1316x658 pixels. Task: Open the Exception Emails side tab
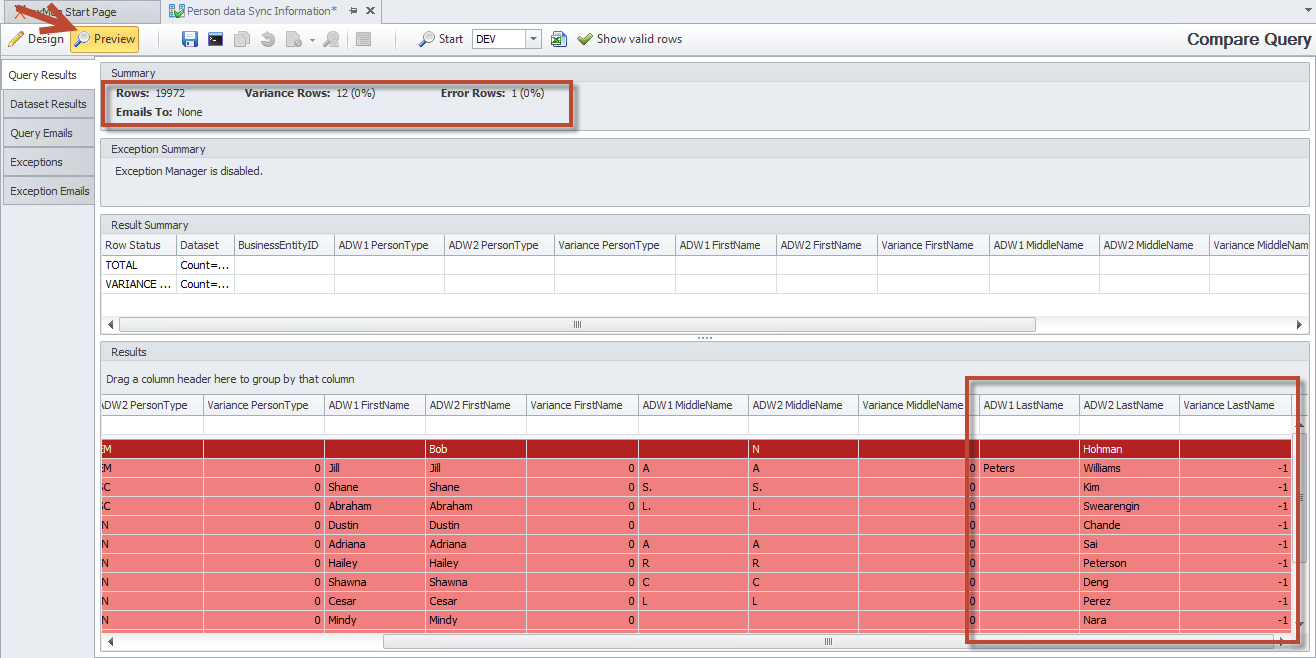pyautogui.click(x=48, y=191)
